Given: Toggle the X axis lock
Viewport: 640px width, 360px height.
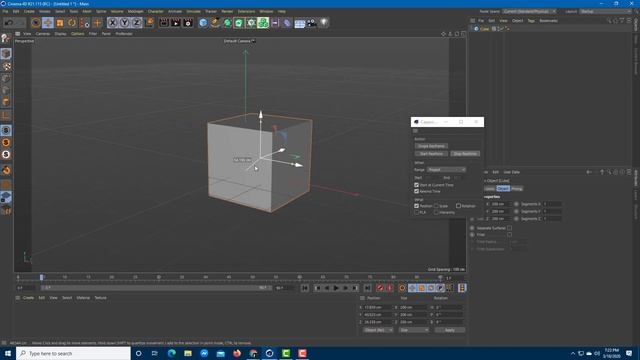Looking at the screenshot, I should click(x=112, y=23).
